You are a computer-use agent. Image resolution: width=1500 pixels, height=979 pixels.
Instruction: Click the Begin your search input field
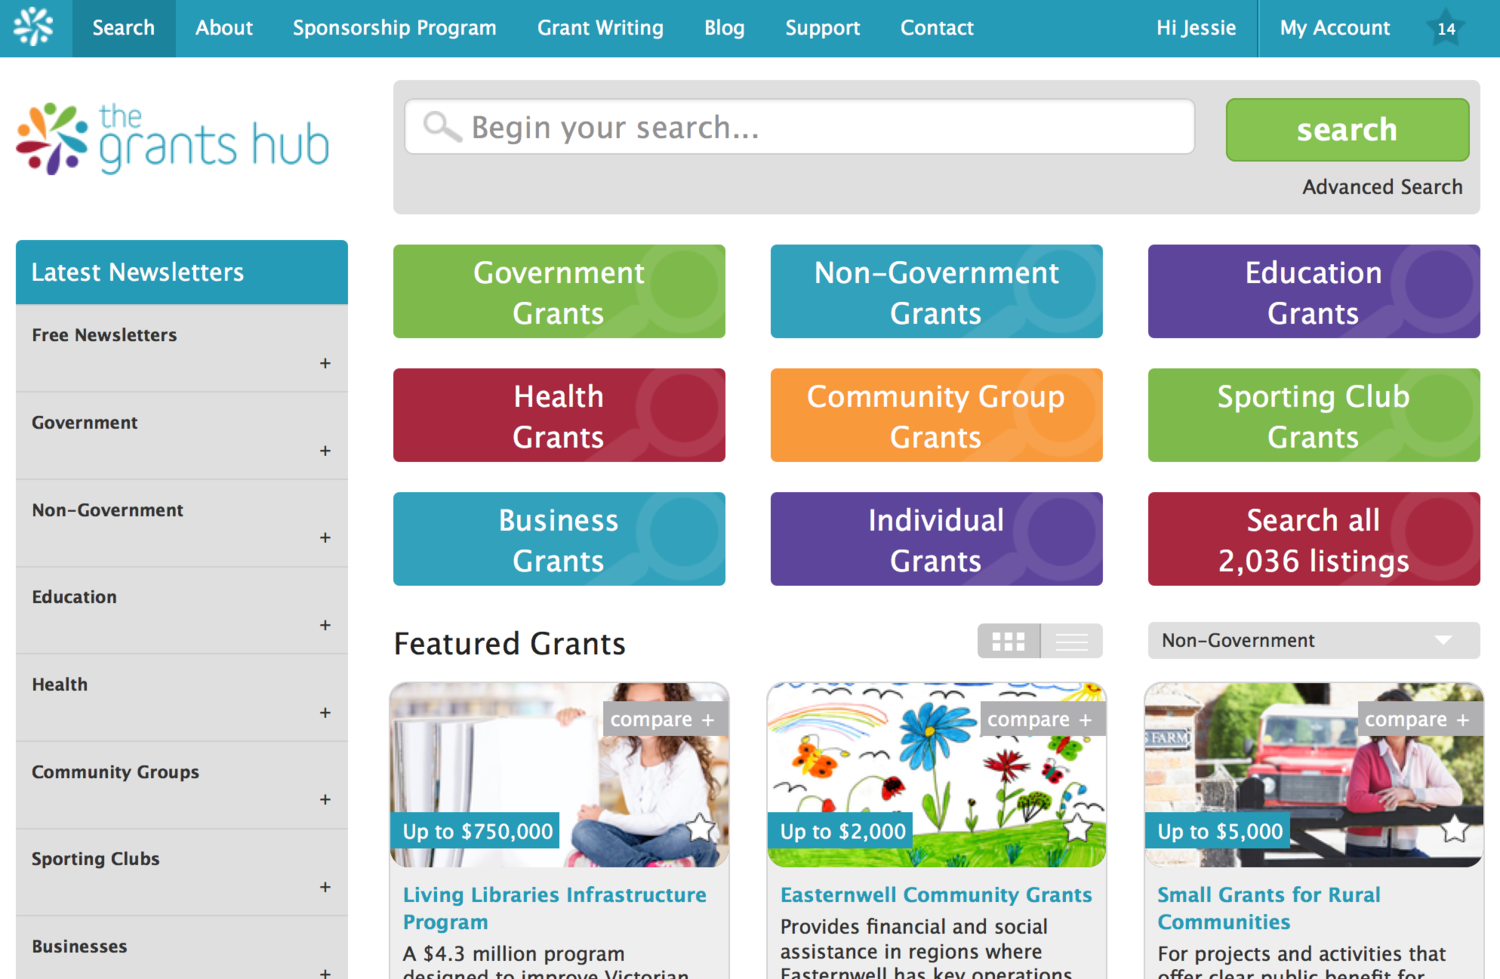800,127
